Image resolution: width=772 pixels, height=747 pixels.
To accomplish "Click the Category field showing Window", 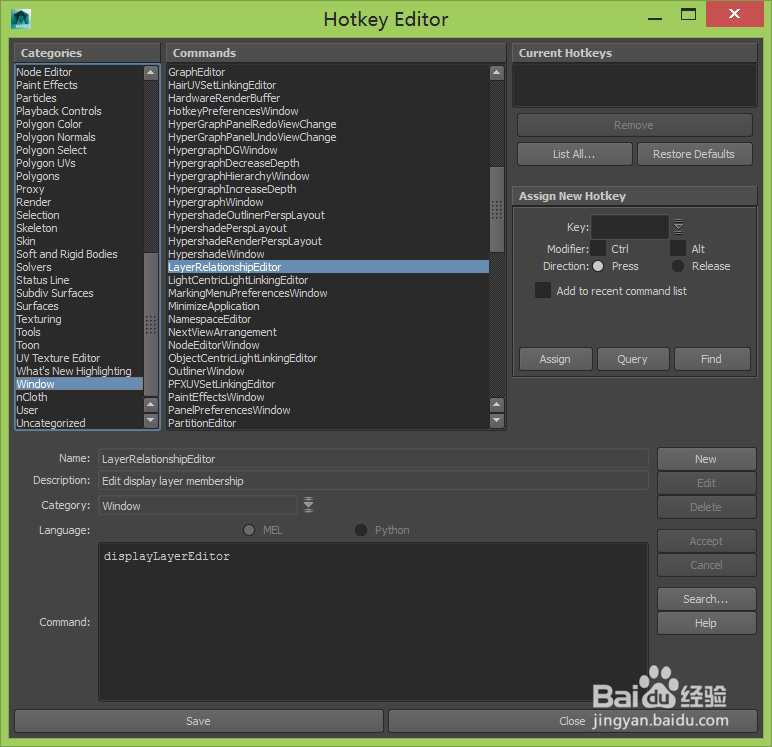I will click(x=198, y=505).
